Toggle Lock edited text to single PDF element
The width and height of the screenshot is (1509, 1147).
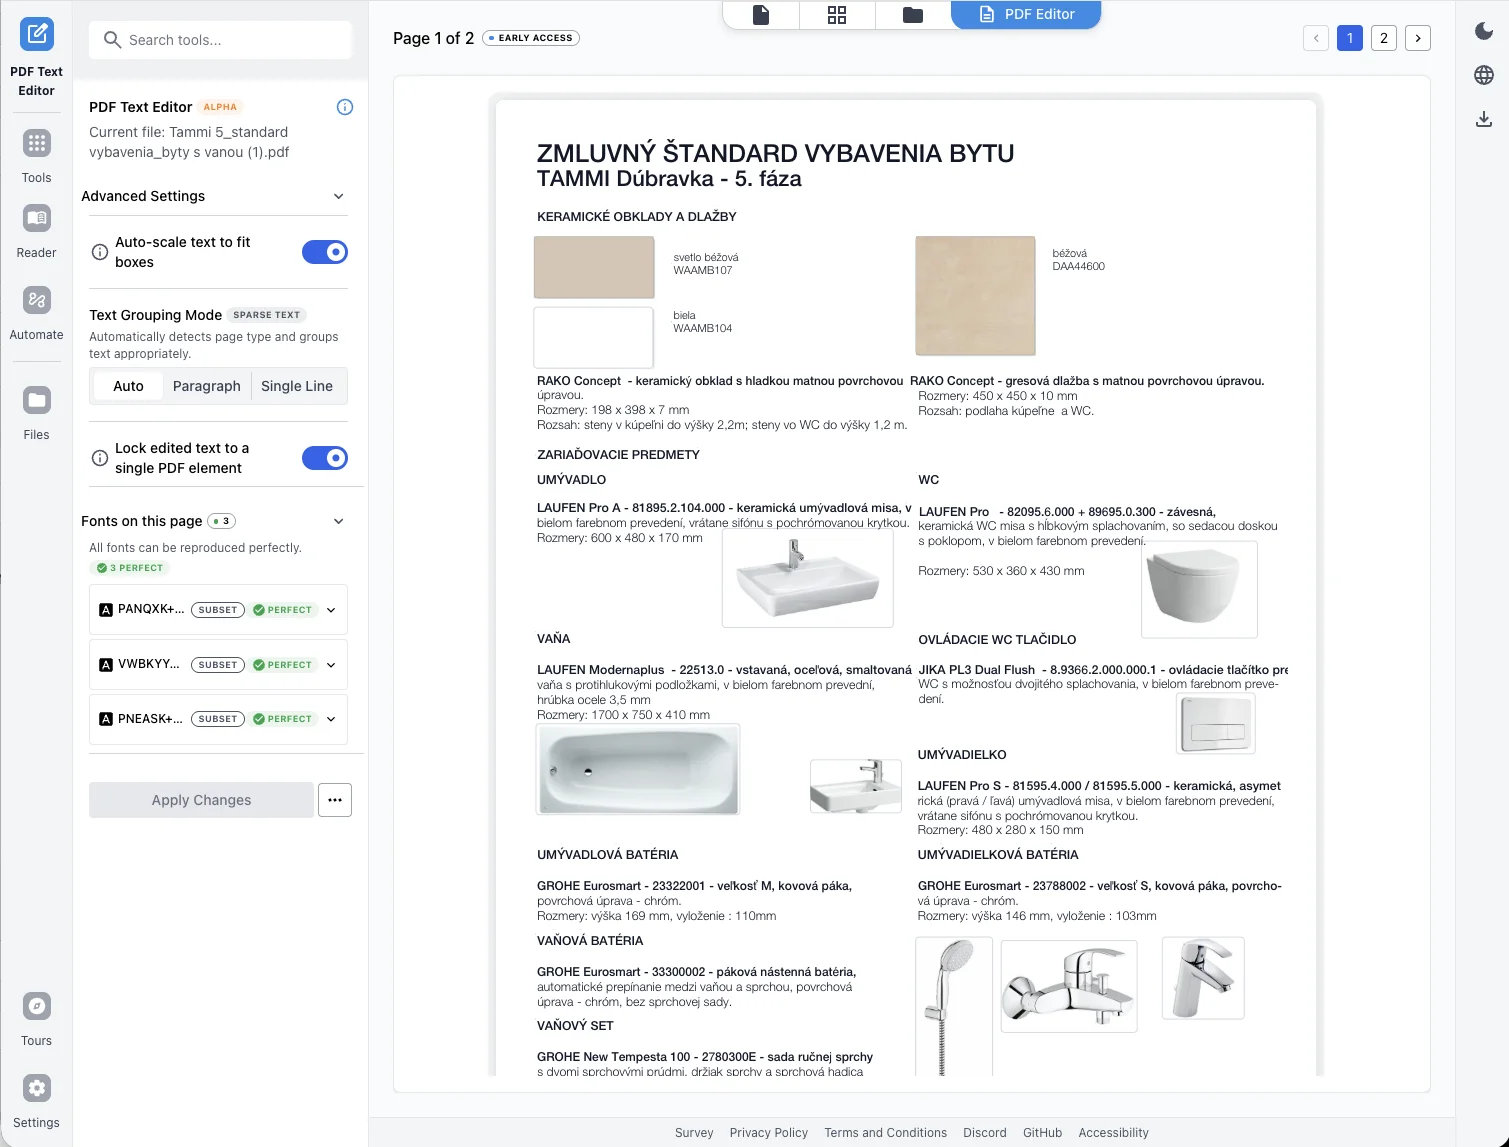325,458
